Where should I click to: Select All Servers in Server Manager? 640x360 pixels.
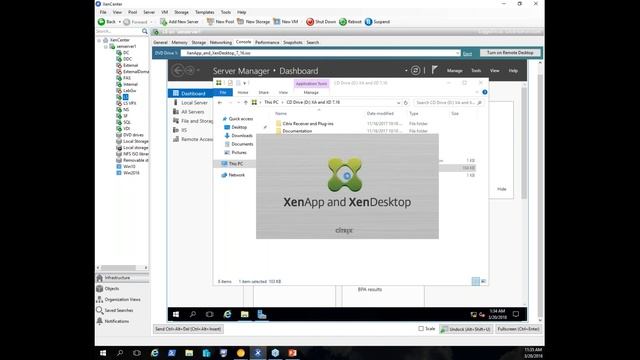(x=193, y=112)
